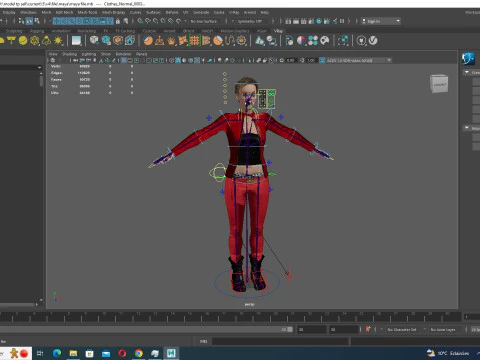Screen dimensions: 480x360
Task: Click the time slider ruler
Action: pos(230,317)
